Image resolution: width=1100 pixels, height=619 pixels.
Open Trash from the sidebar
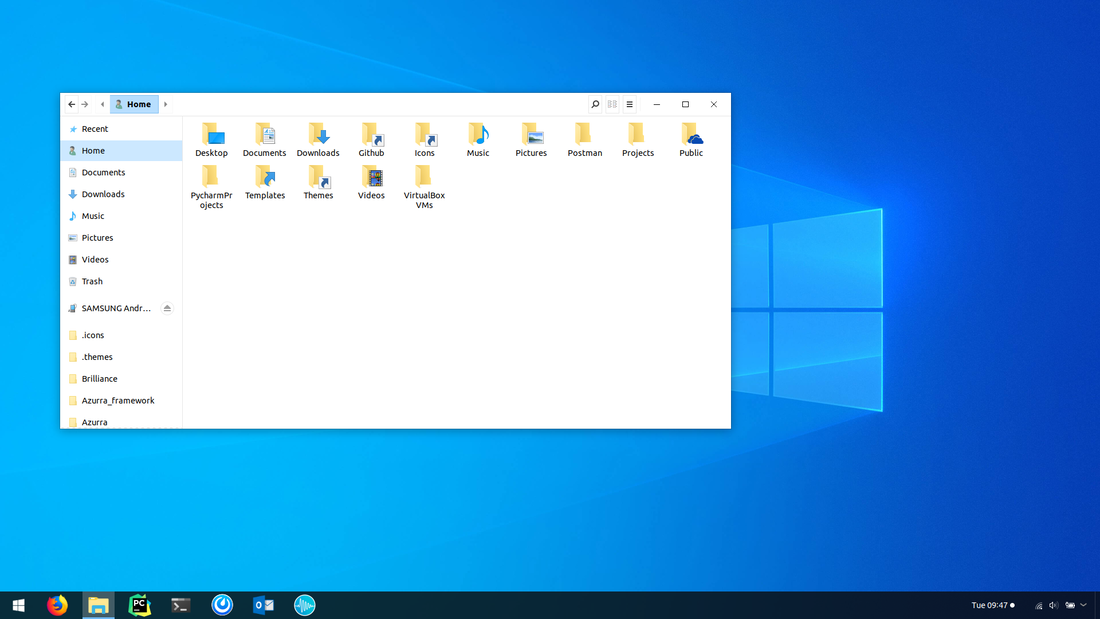pyautogui.click(x=92, y=281)
